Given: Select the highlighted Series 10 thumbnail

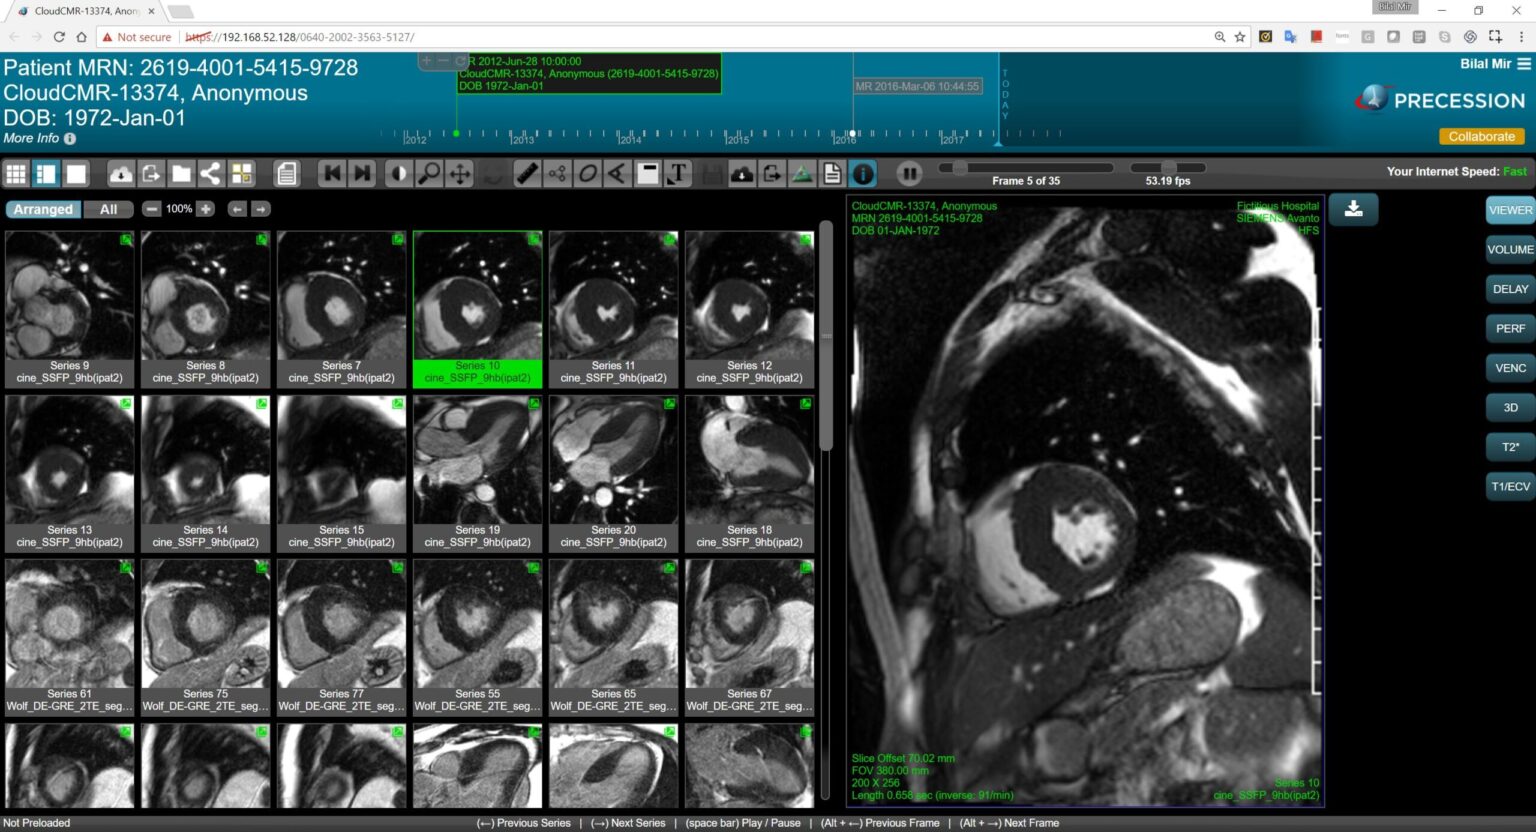Looking at the screenshot, I should [x=478, y=309].
